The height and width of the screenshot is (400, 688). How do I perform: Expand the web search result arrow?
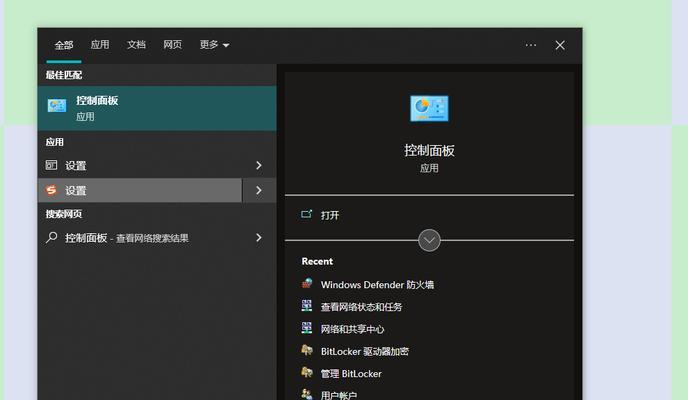pyautogui.click(x=259, y=238)
